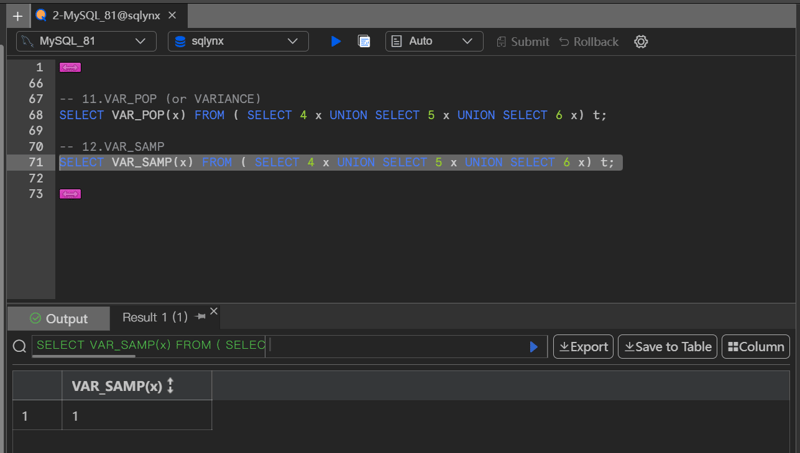Click the Export button

click(x=583, y=347)
